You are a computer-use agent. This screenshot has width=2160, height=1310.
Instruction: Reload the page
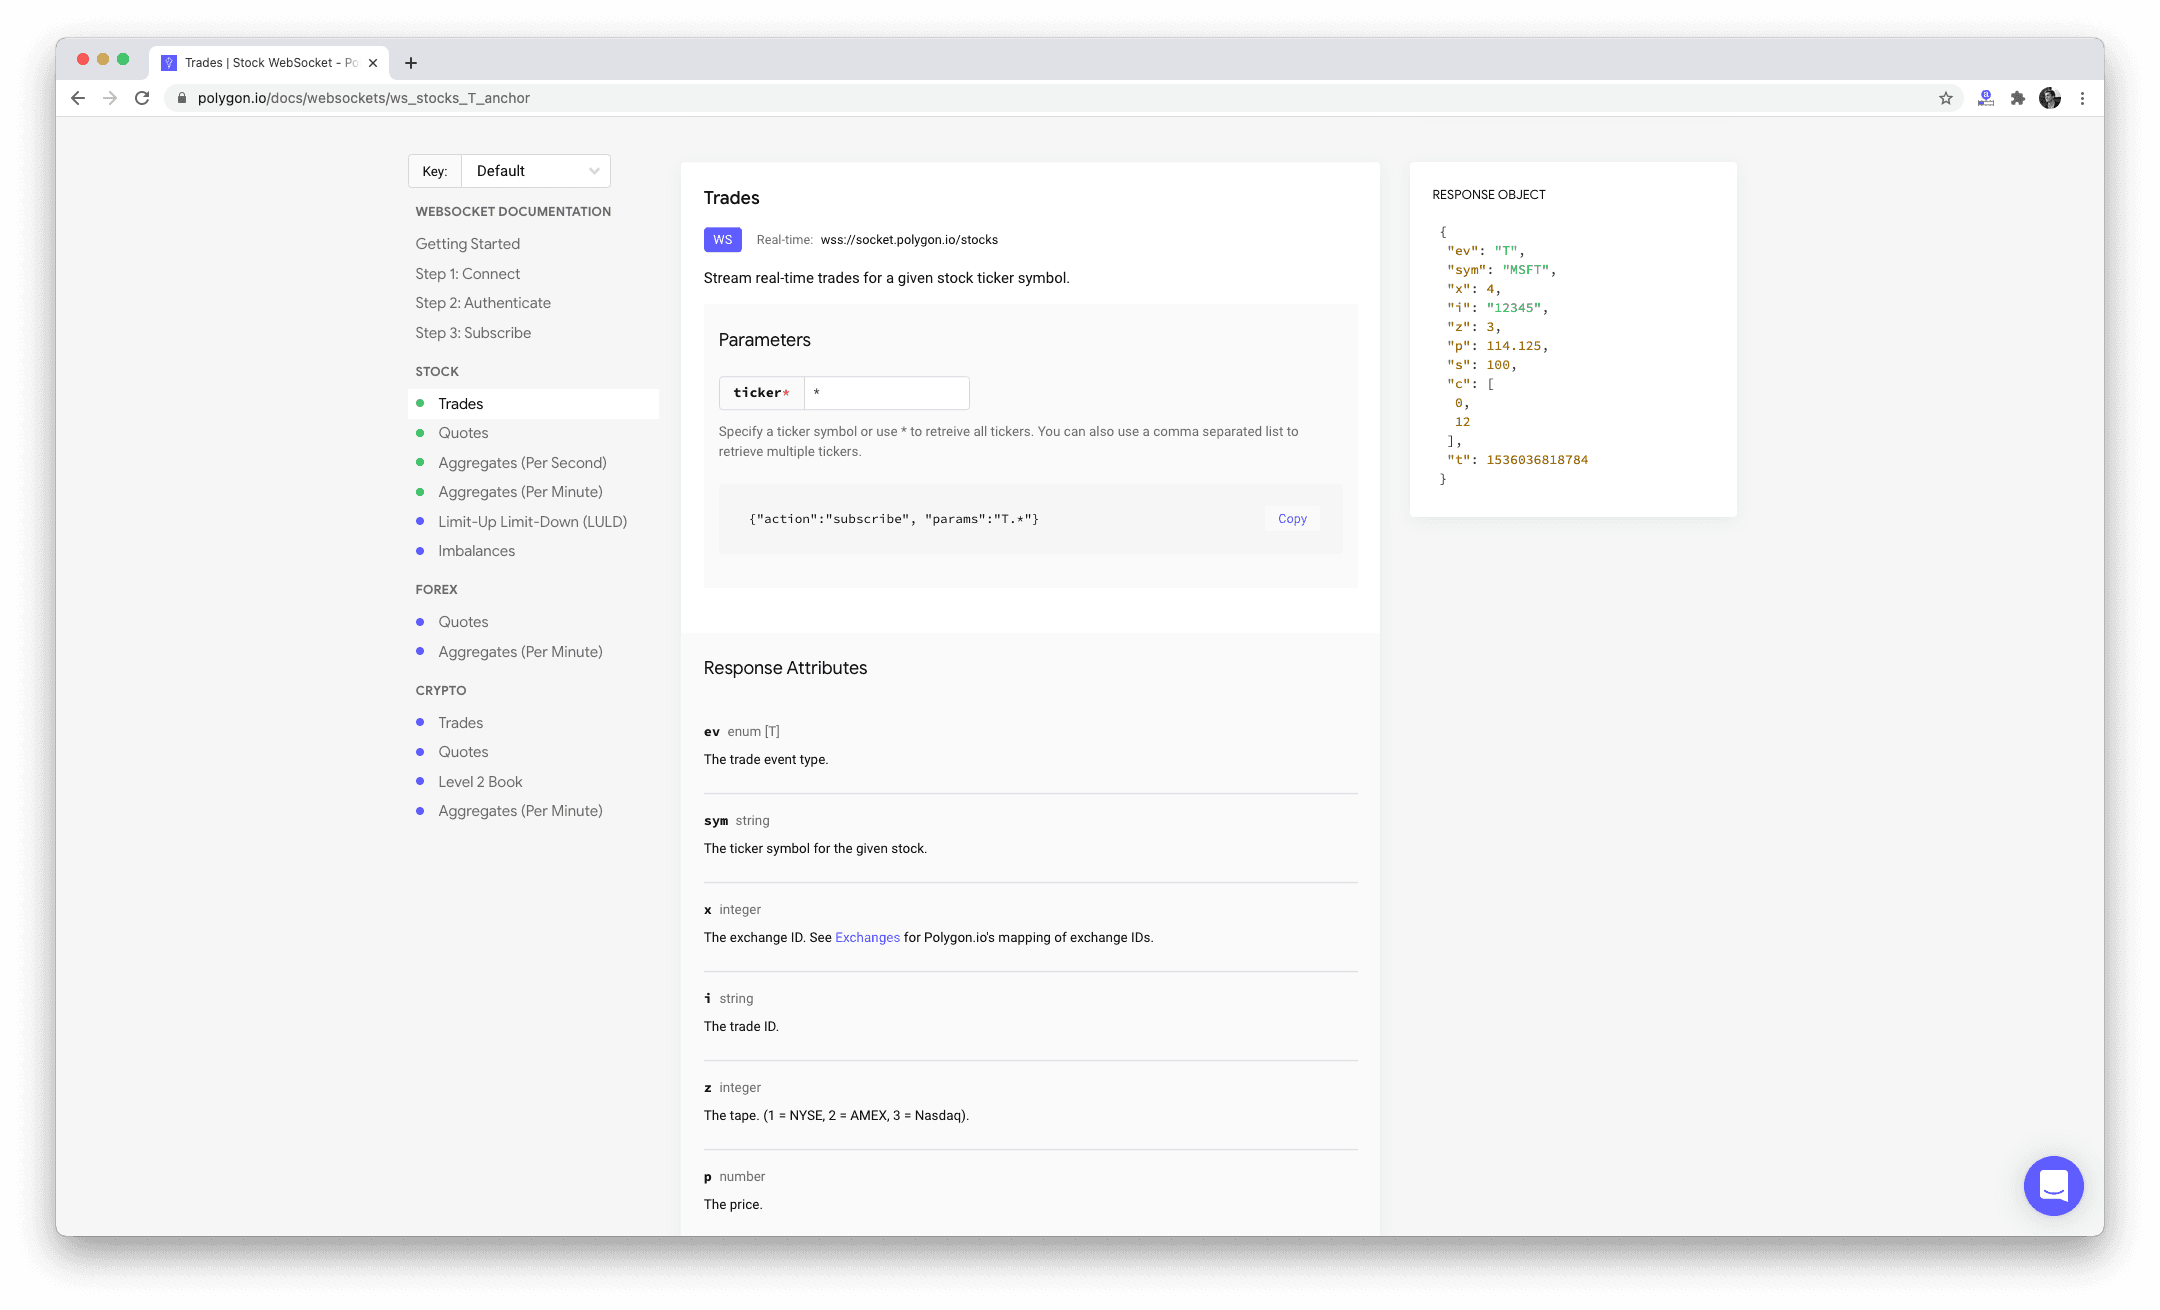point(142,98)
